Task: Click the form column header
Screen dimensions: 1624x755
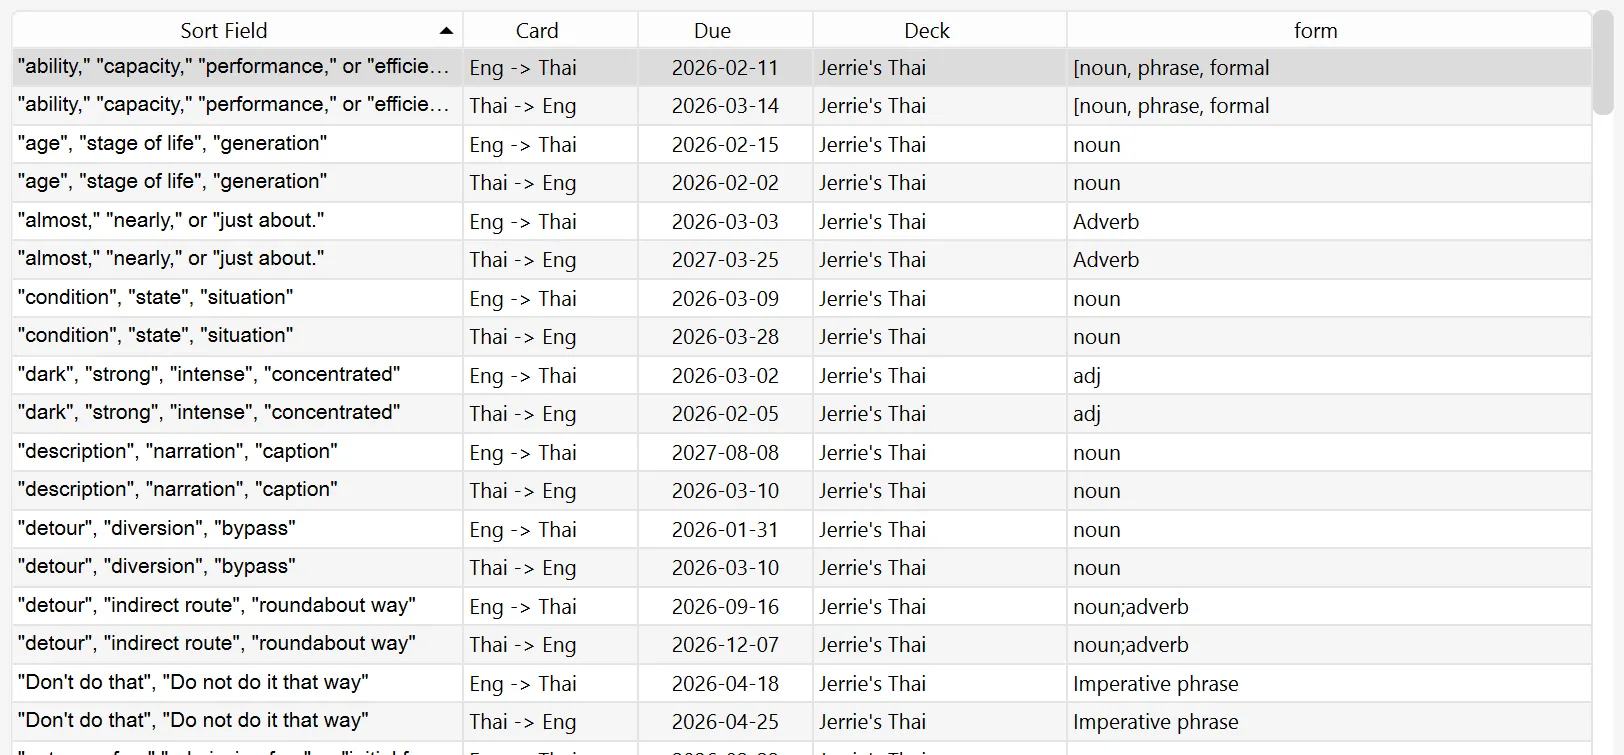Action: coord(1315,31)
